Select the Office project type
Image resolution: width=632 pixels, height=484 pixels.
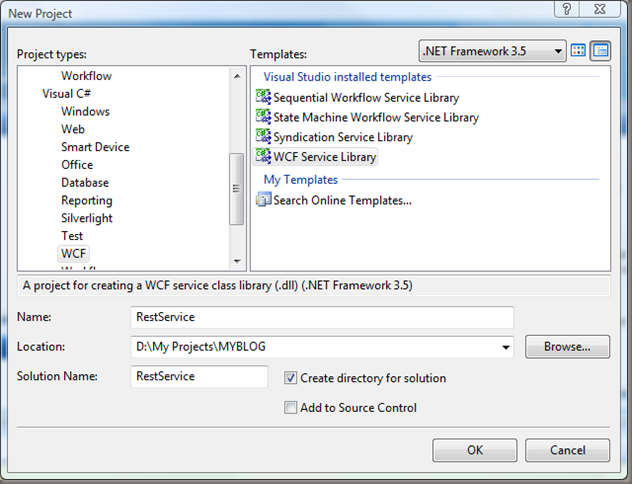click(77, 164)
